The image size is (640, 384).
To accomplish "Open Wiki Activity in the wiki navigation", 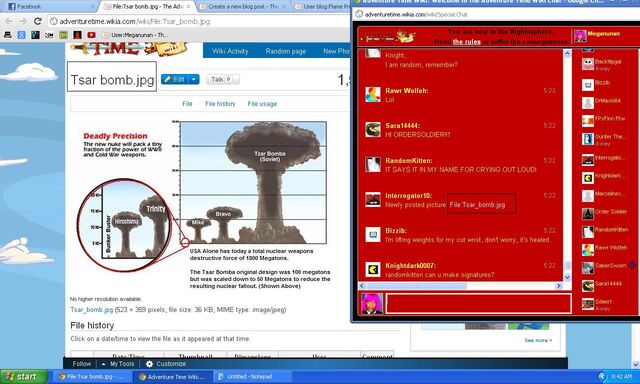I will [230, 51].
